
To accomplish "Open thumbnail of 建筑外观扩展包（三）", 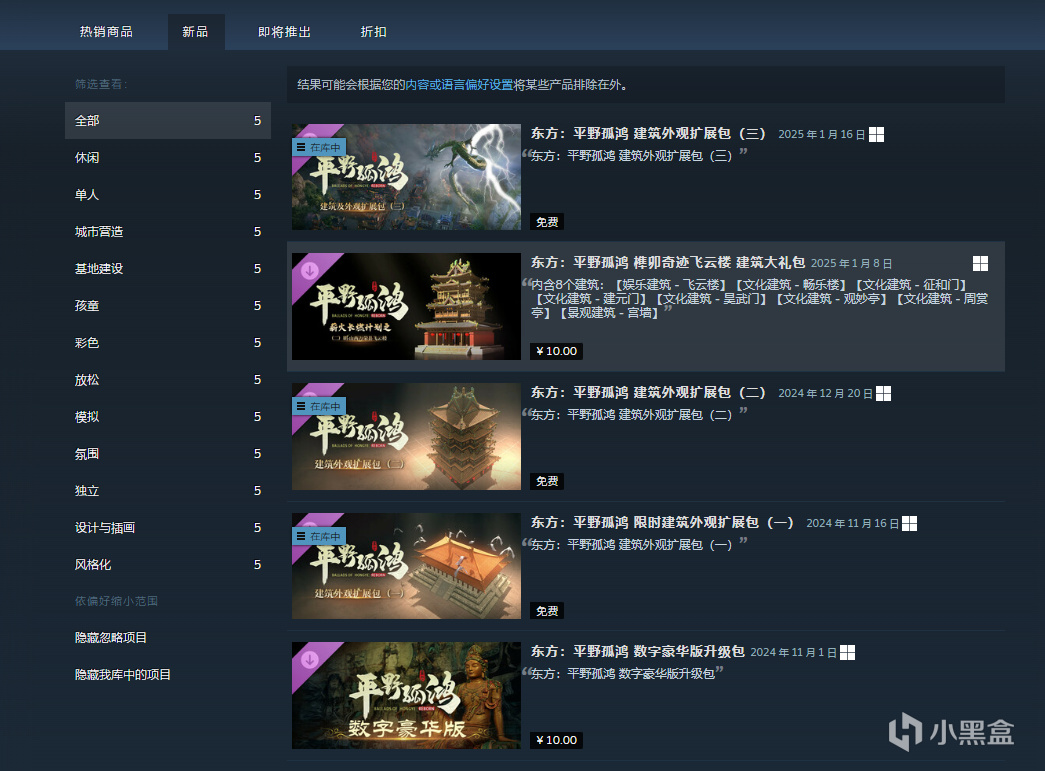I will point(407,177).
